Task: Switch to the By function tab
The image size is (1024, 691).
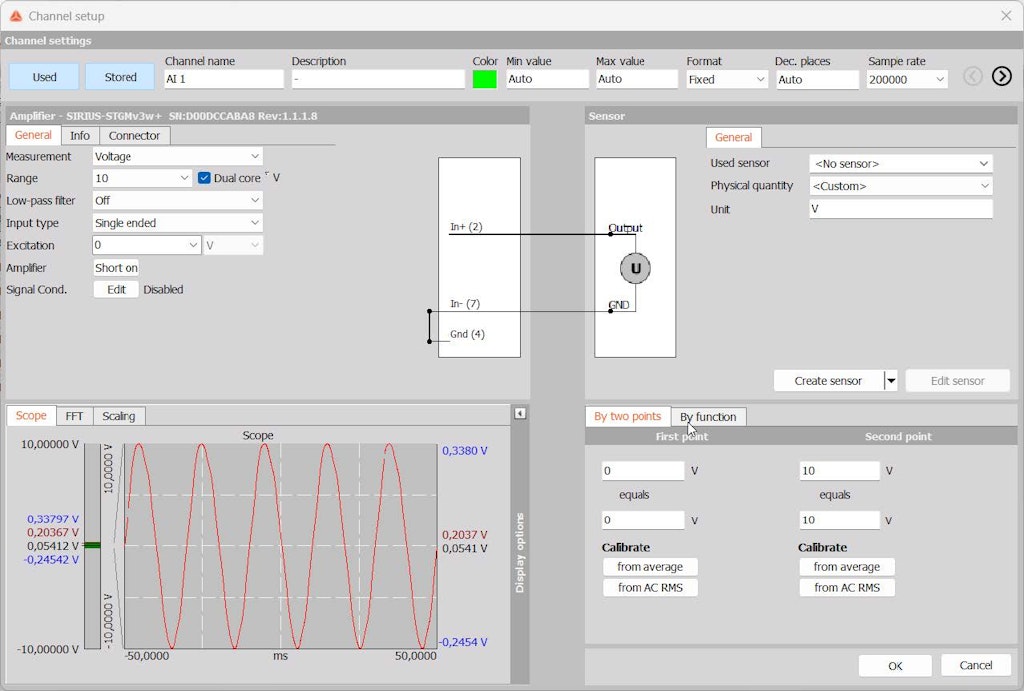Action: pos(709,417)
